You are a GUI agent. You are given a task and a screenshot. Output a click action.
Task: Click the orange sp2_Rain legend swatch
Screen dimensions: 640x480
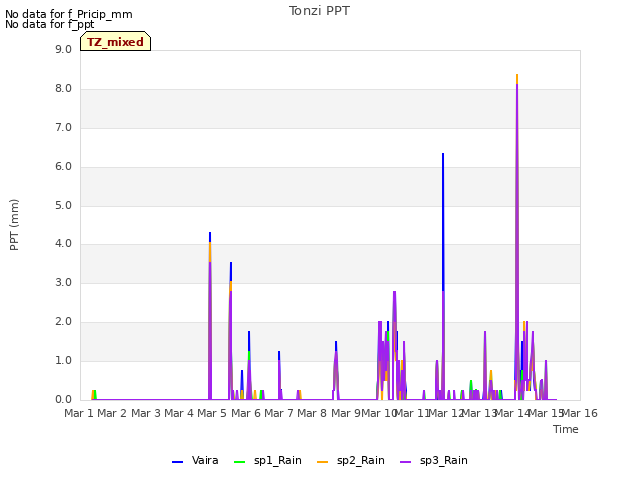[322, 462]
